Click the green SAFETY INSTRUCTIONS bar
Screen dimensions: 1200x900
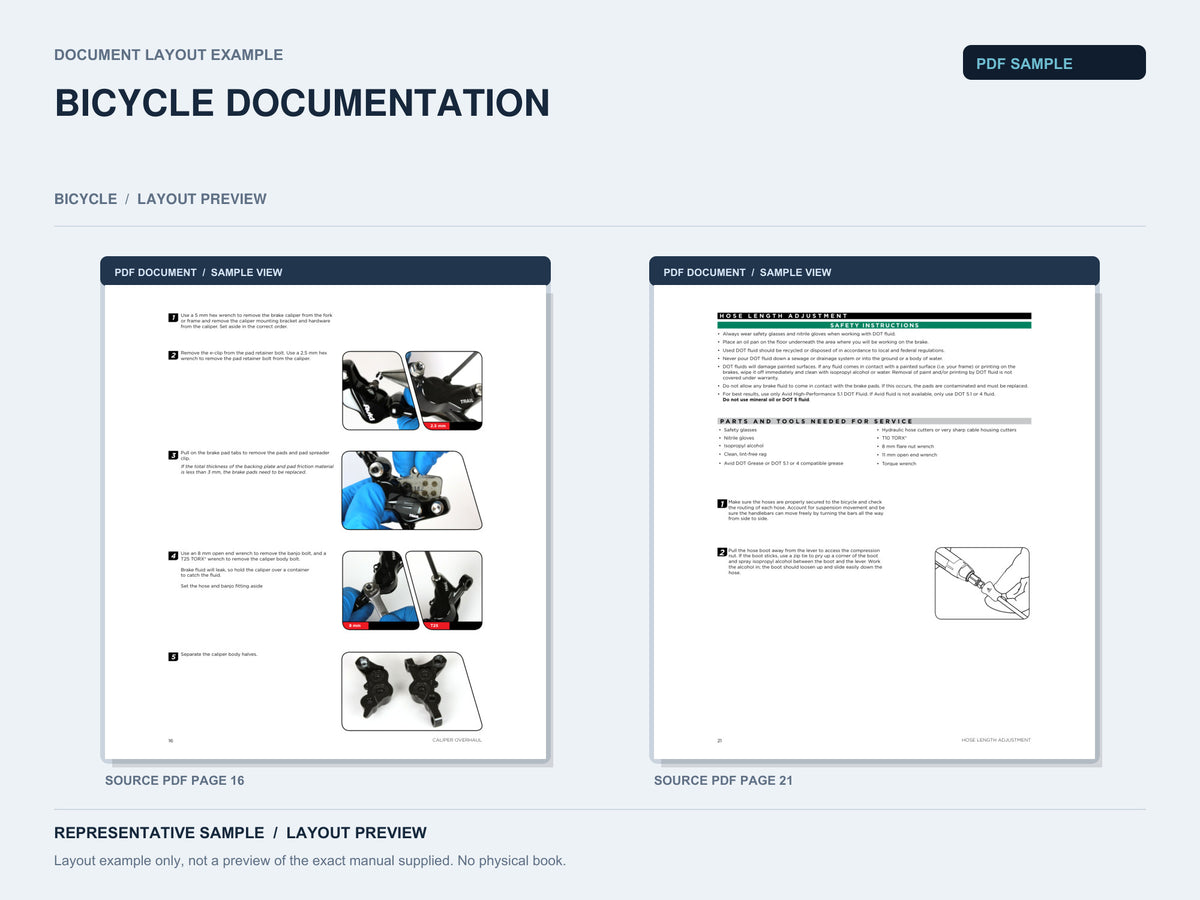point(874,325)
